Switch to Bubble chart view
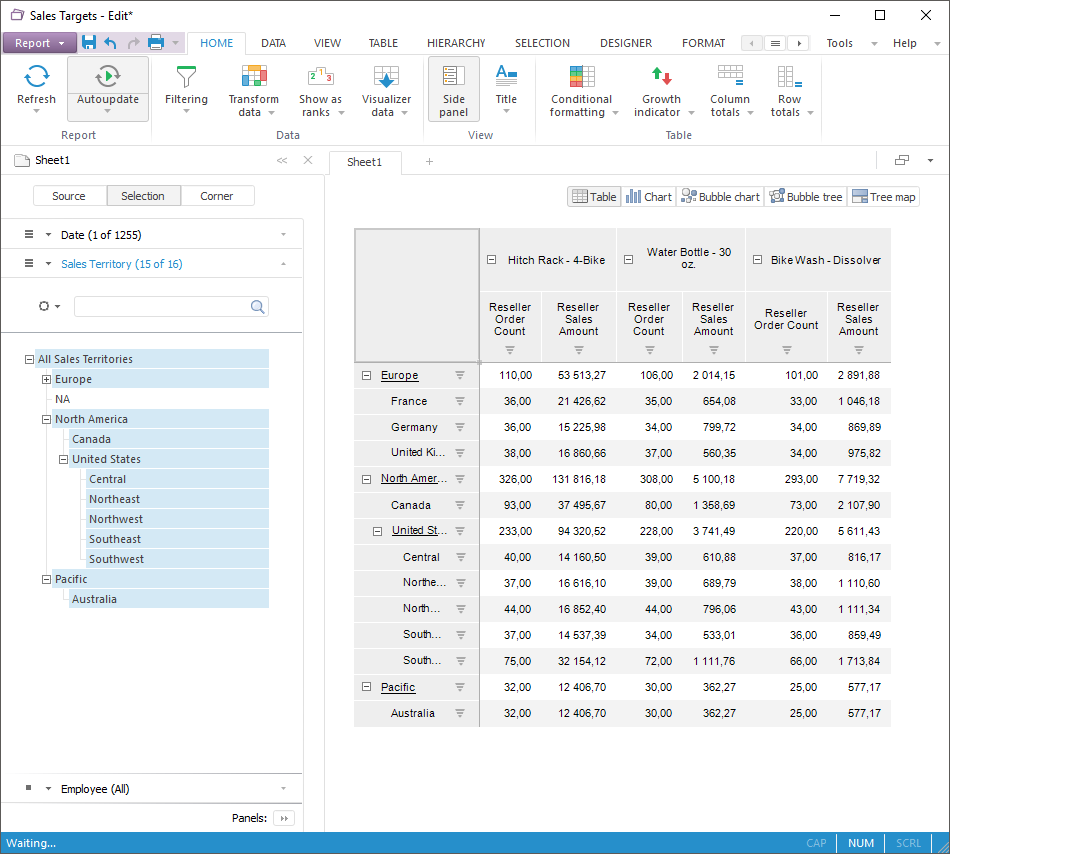 pyautogui.click(x=720, y=197)
